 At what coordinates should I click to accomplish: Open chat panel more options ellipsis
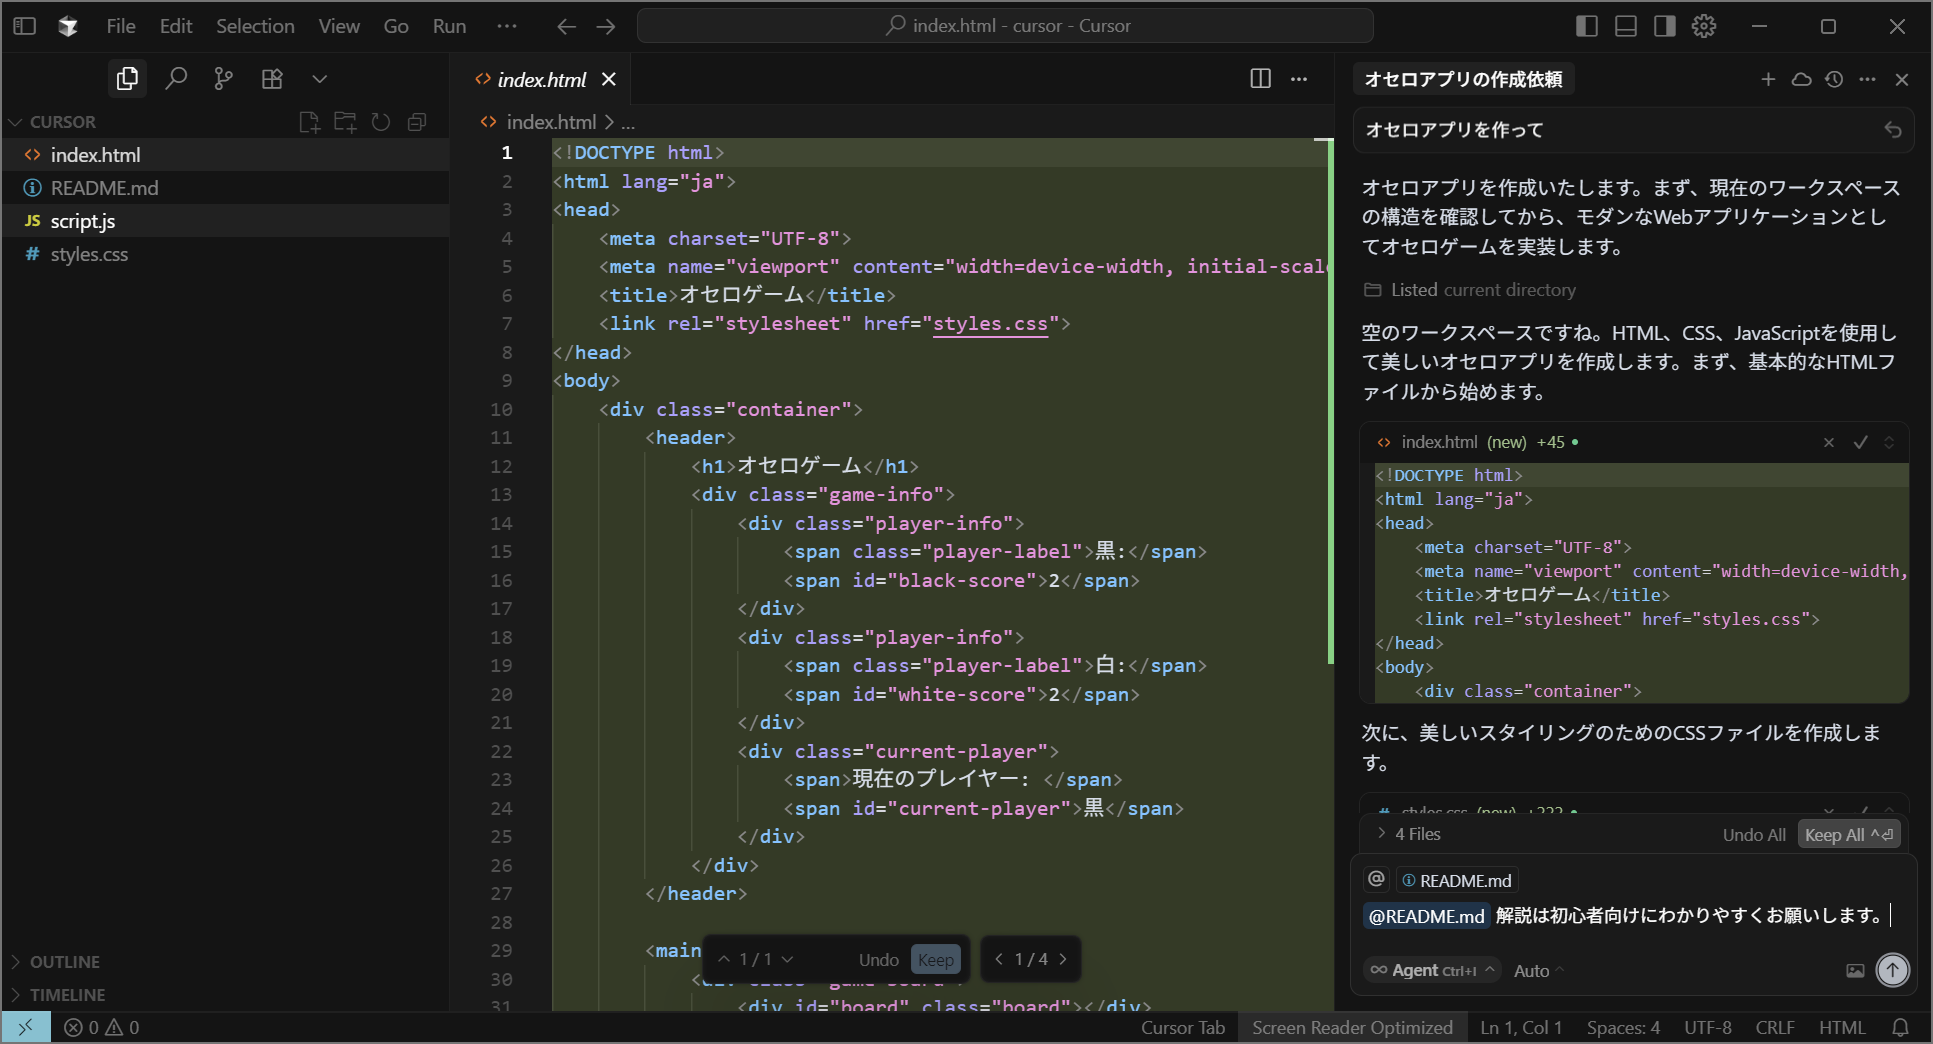[1868, 79]
